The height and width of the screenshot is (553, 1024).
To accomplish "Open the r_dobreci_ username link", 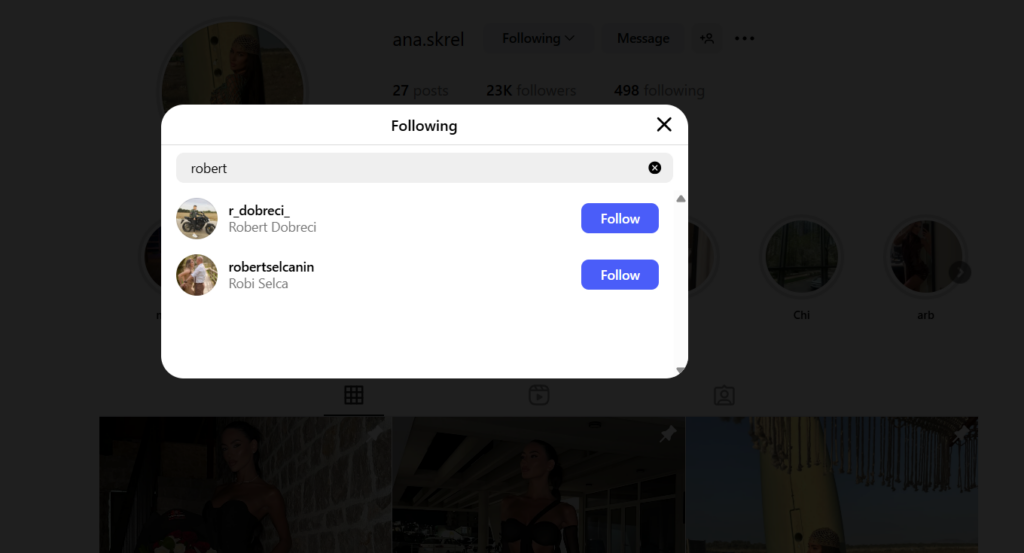I will click(259, 210).
